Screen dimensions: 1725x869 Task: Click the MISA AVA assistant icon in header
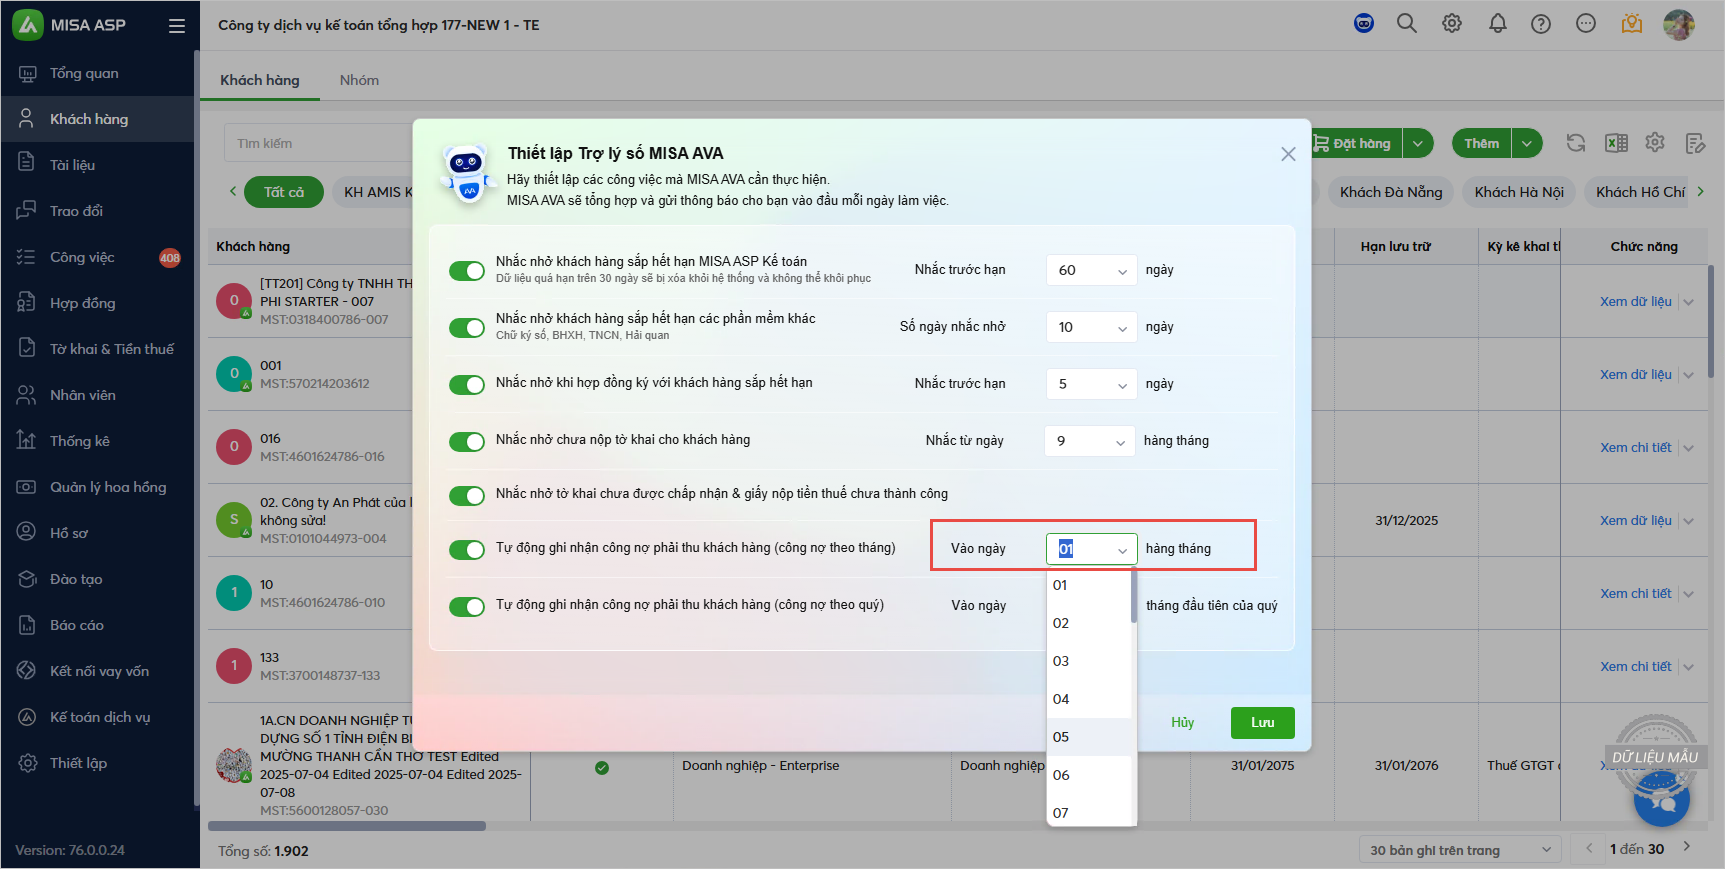point(1364,23)
